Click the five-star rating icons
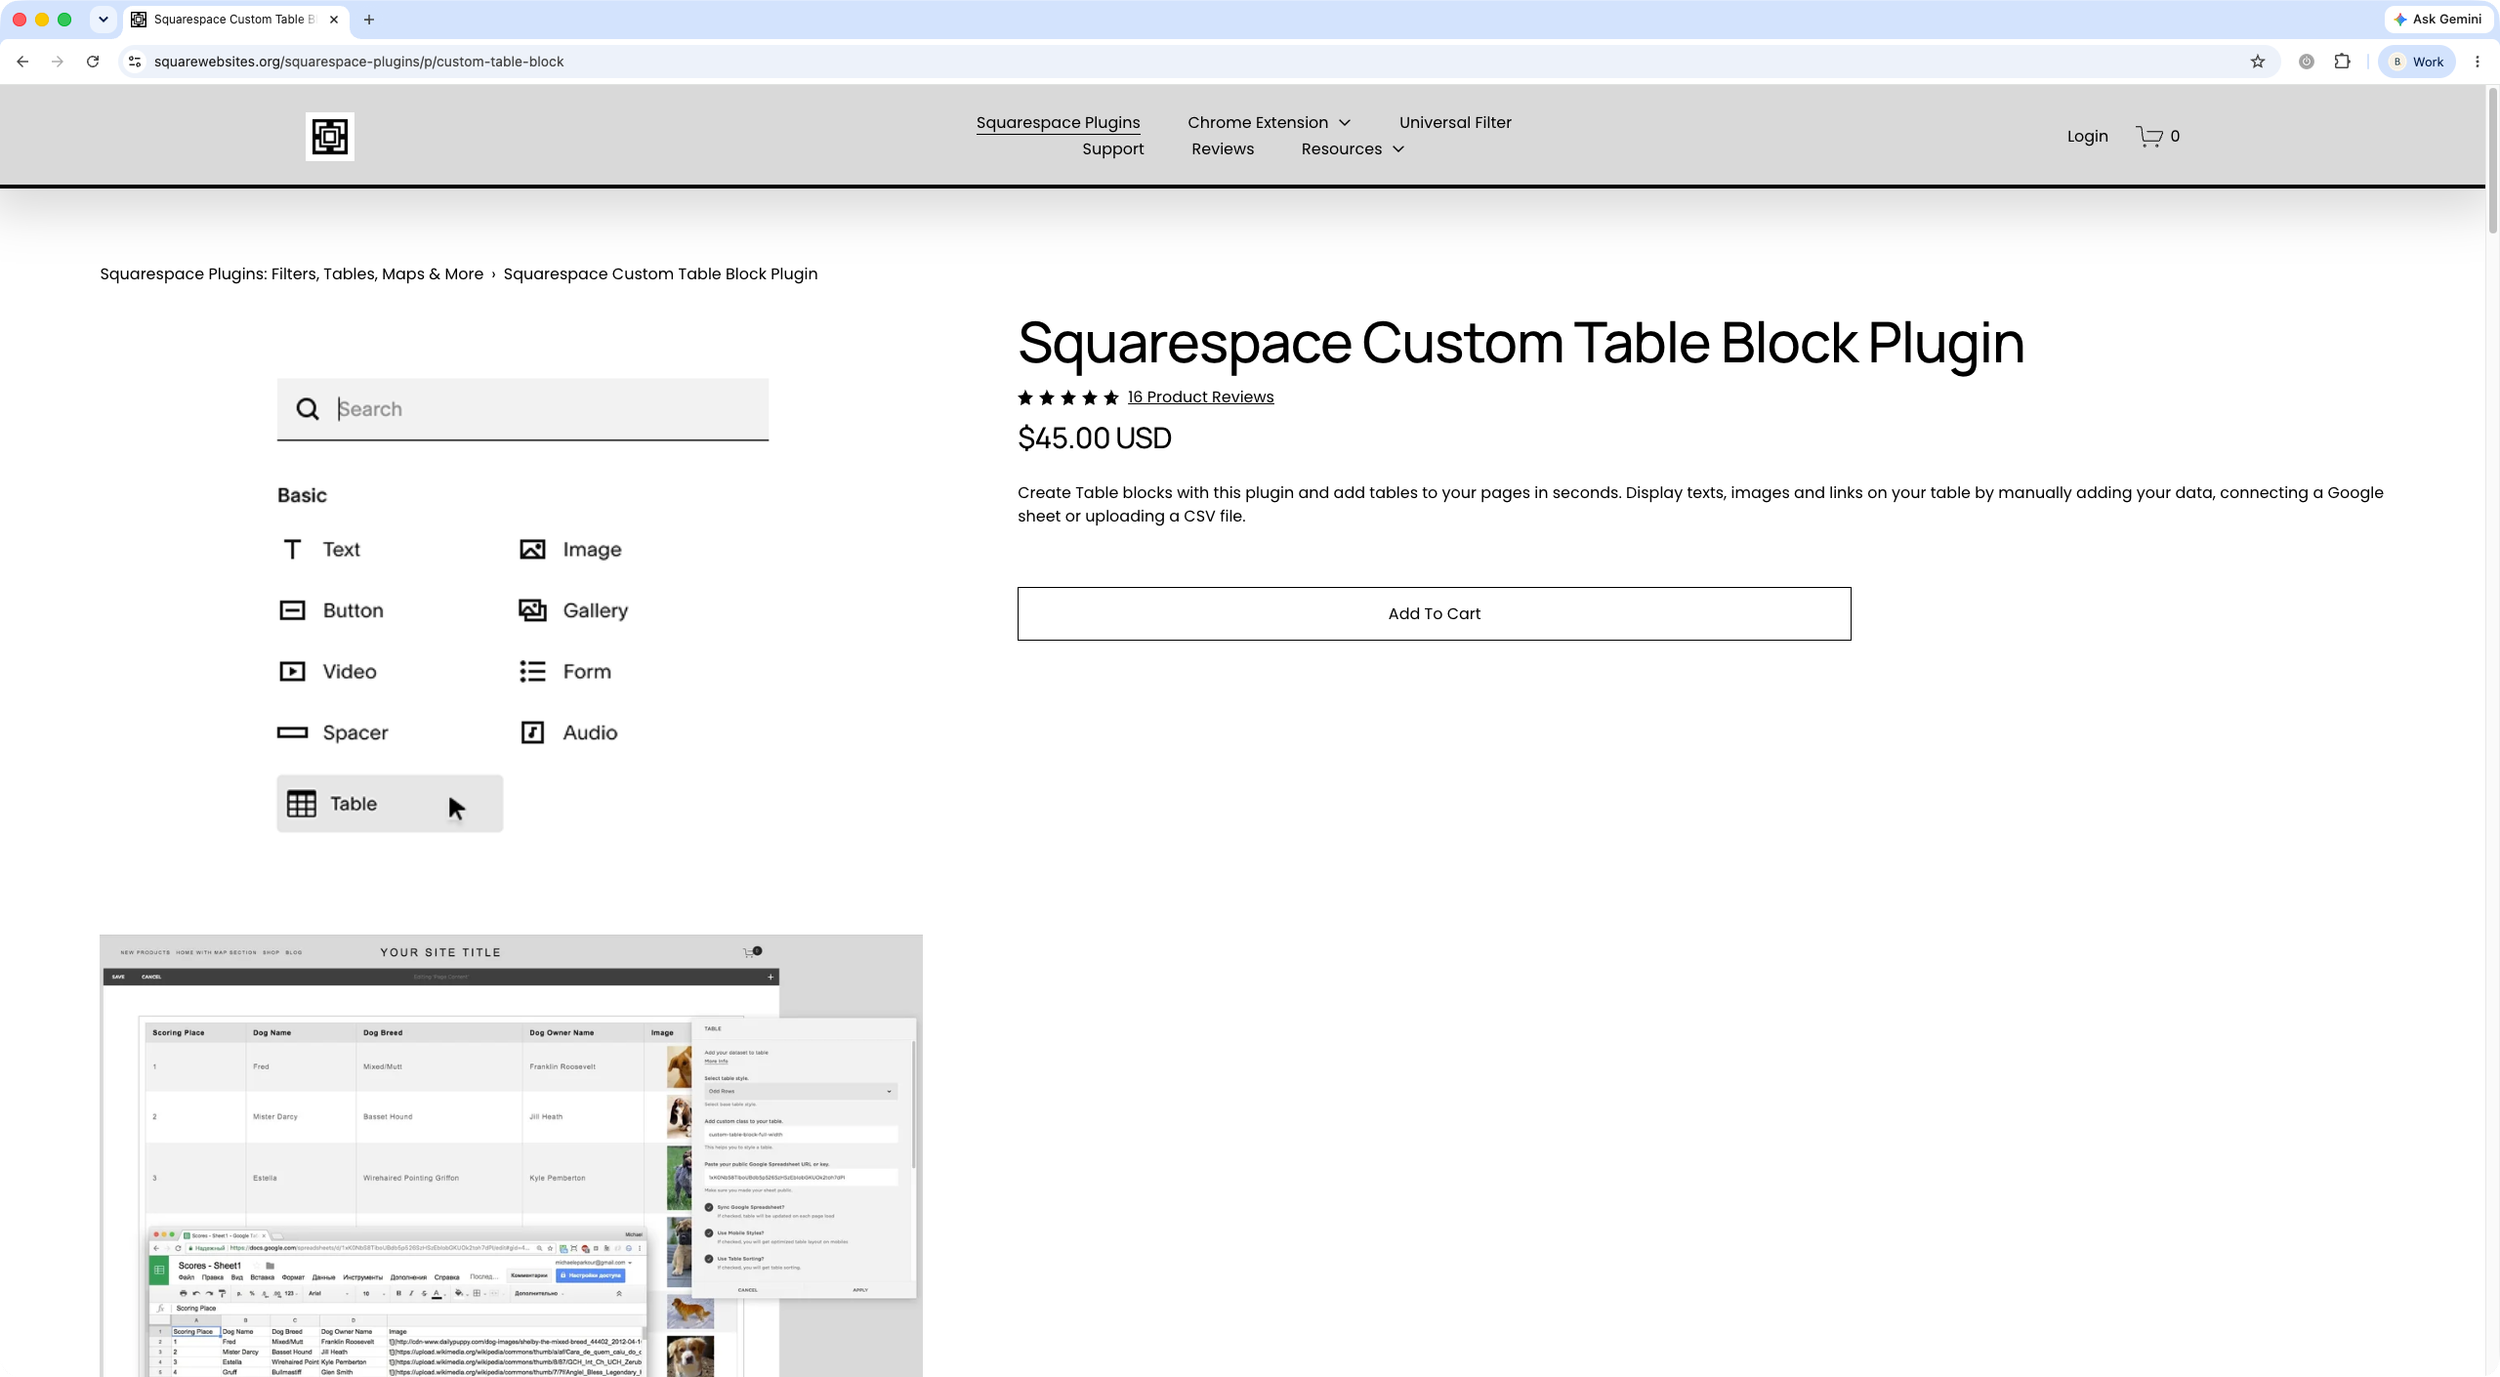This screenshot has width=2500, height=1377. click(1068, 398)
